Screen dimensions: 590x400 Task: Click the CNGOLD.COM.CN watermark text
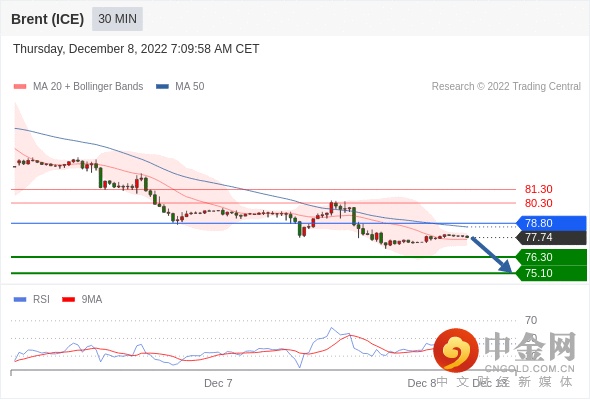click(x=529, y=369)
